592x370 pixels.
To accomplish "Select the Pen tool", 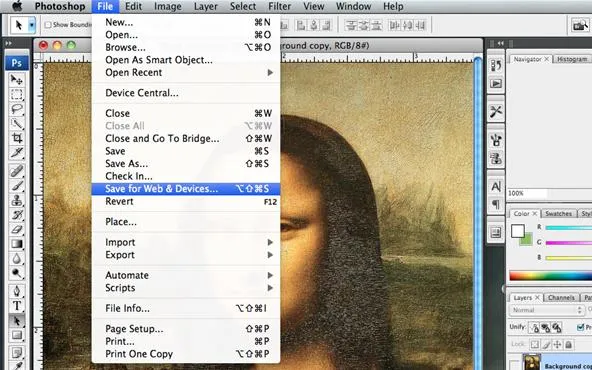I will 17,291.
